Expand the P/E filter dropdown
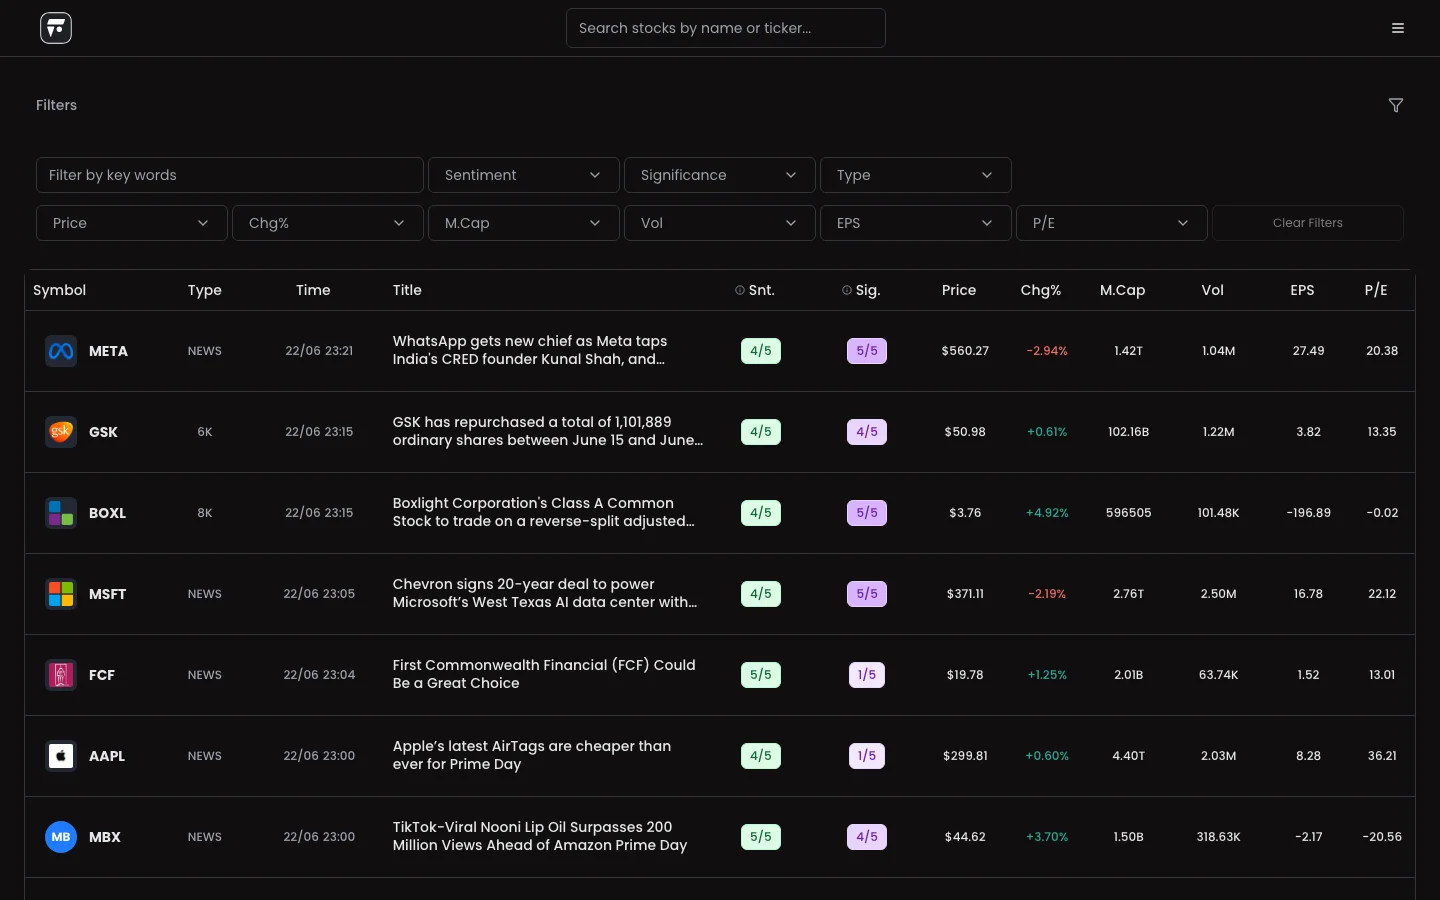The image size is (1440, 900). coord(1112,223)
